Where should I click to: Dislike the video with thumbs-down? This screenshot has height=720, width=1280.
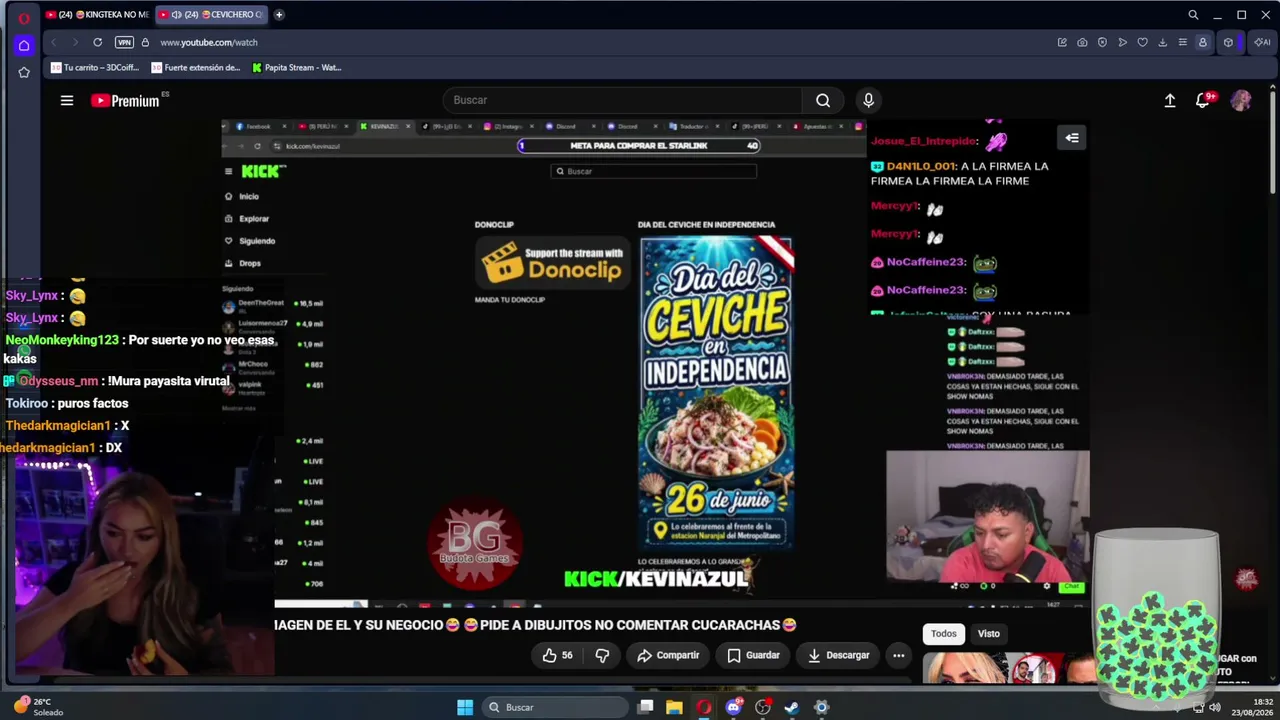coord(602,655)
